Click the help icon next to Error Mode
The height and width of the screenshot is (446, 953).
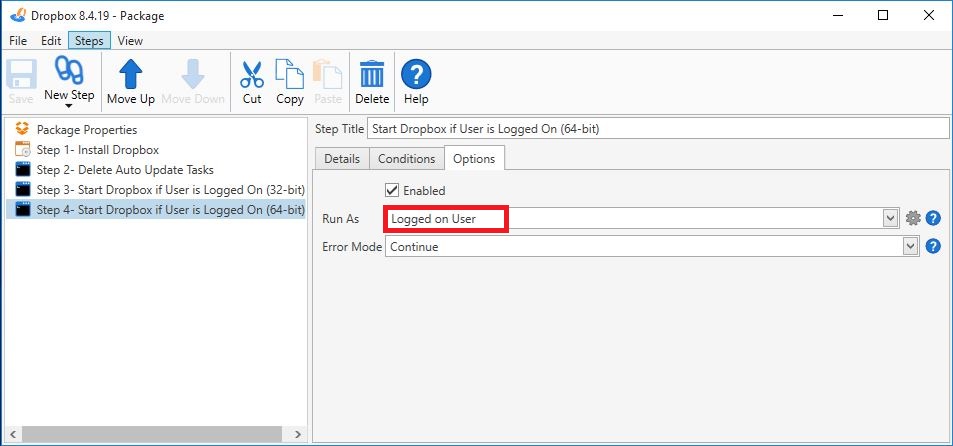click(x=933, y=246)
